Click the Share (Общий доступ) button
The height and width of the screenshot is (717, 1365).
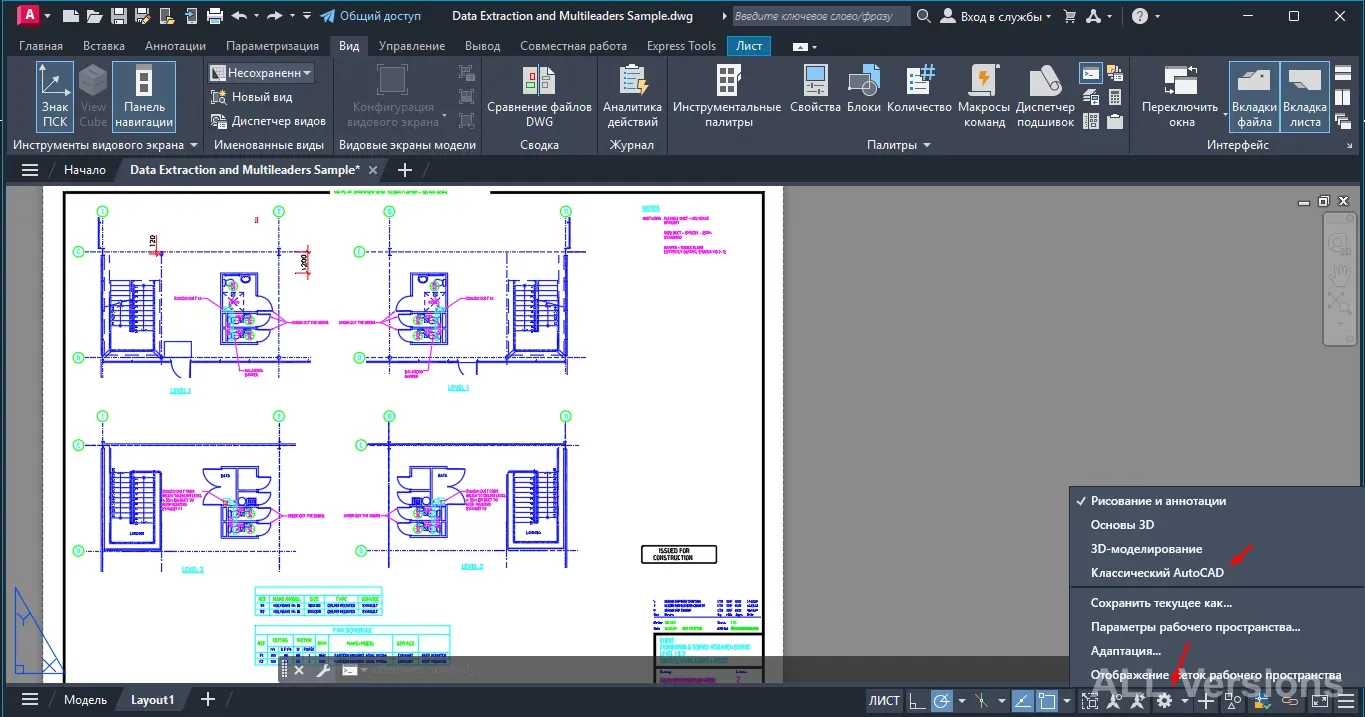pos(370,16)
